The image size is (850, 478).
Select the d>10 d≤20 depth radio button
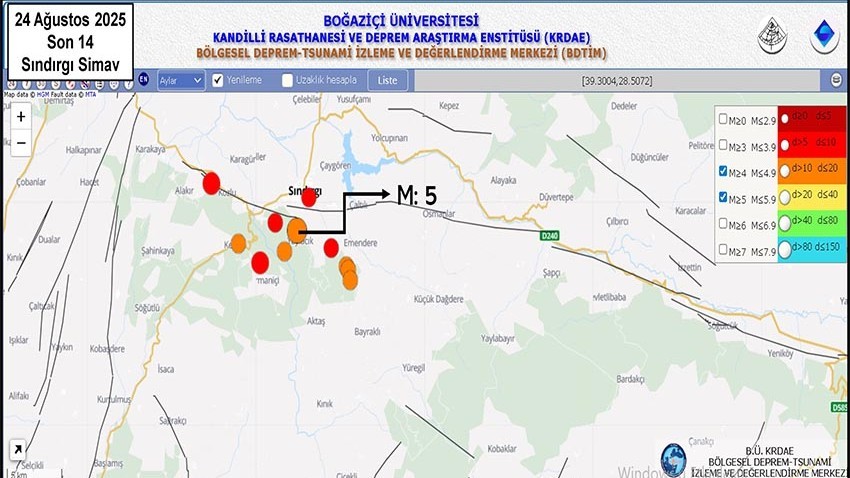784,171
